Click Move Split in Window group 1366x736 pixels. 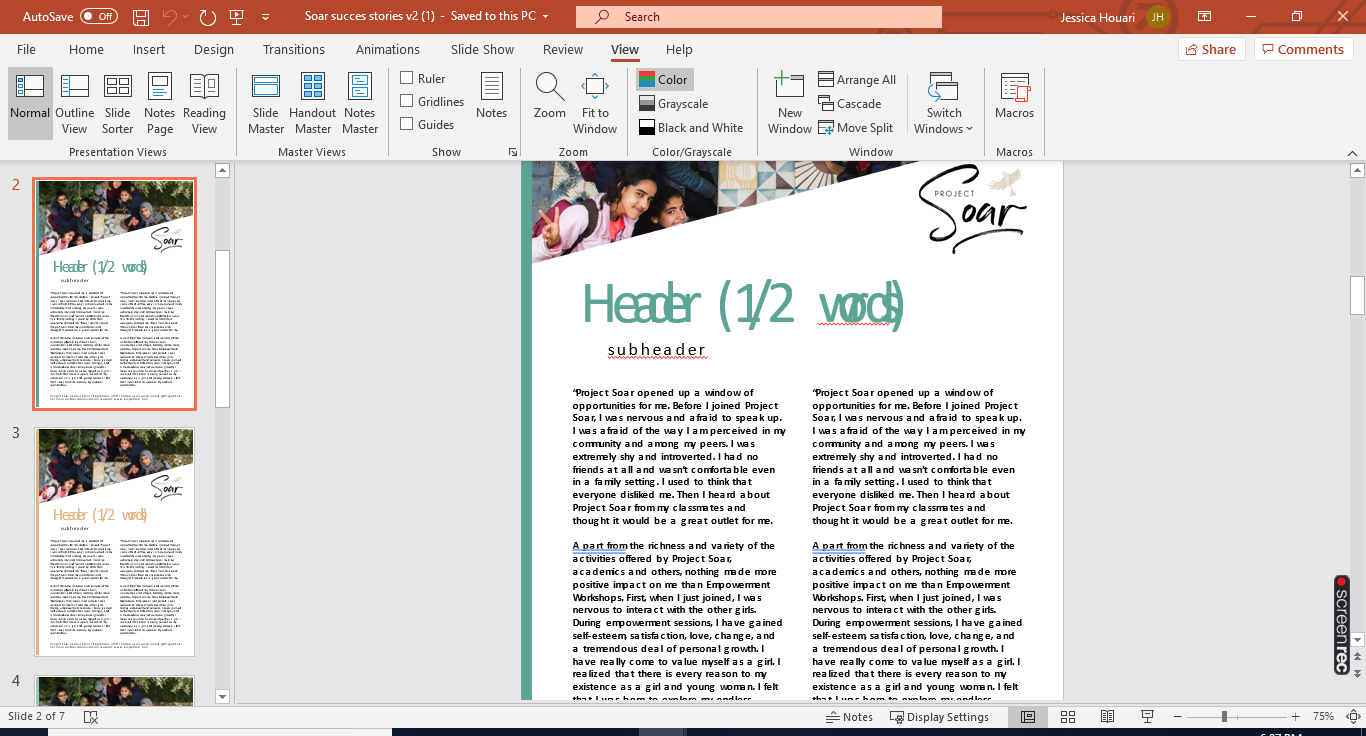click(x=856, y=128)
